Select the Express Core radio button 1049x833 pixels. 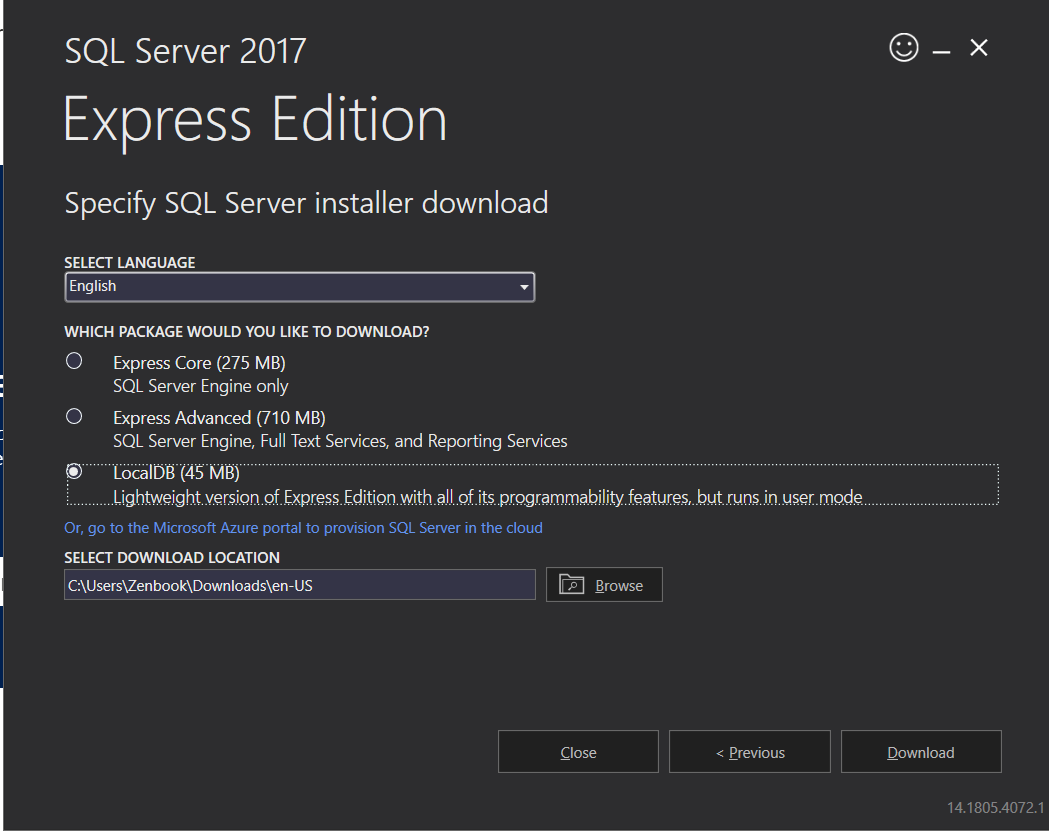pyautogui.click(x=74, y=361)
